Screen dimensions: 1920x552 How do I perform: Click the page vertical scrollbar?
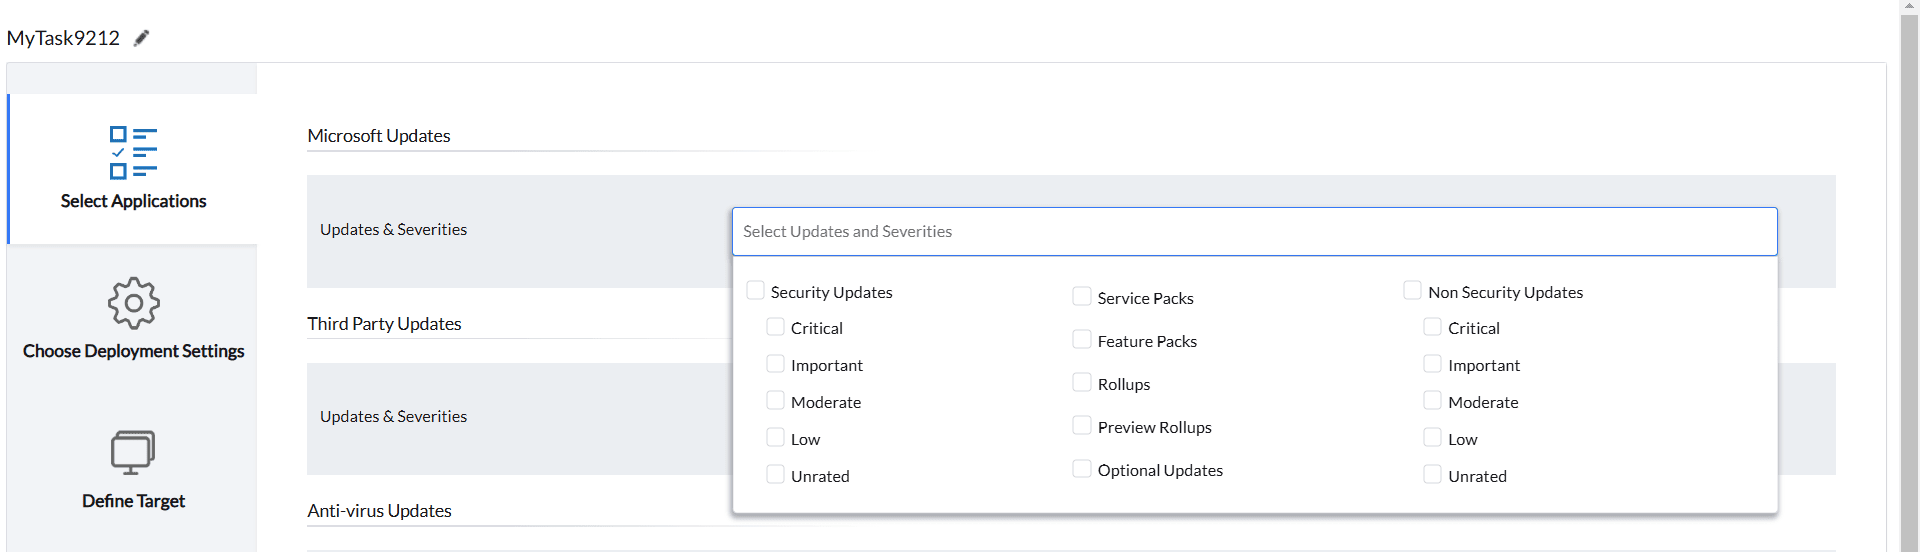1909,280
